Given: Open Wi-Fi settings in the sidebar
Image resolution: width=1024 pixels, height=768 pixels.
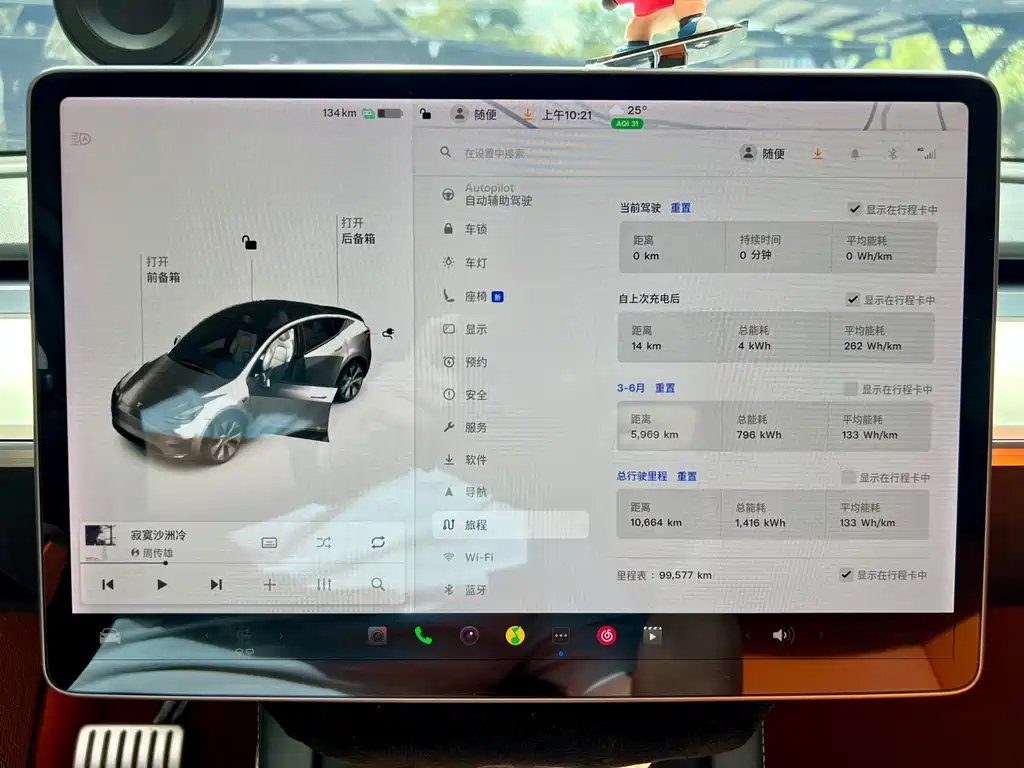Looking at the screenshot, I should point(469,557).
